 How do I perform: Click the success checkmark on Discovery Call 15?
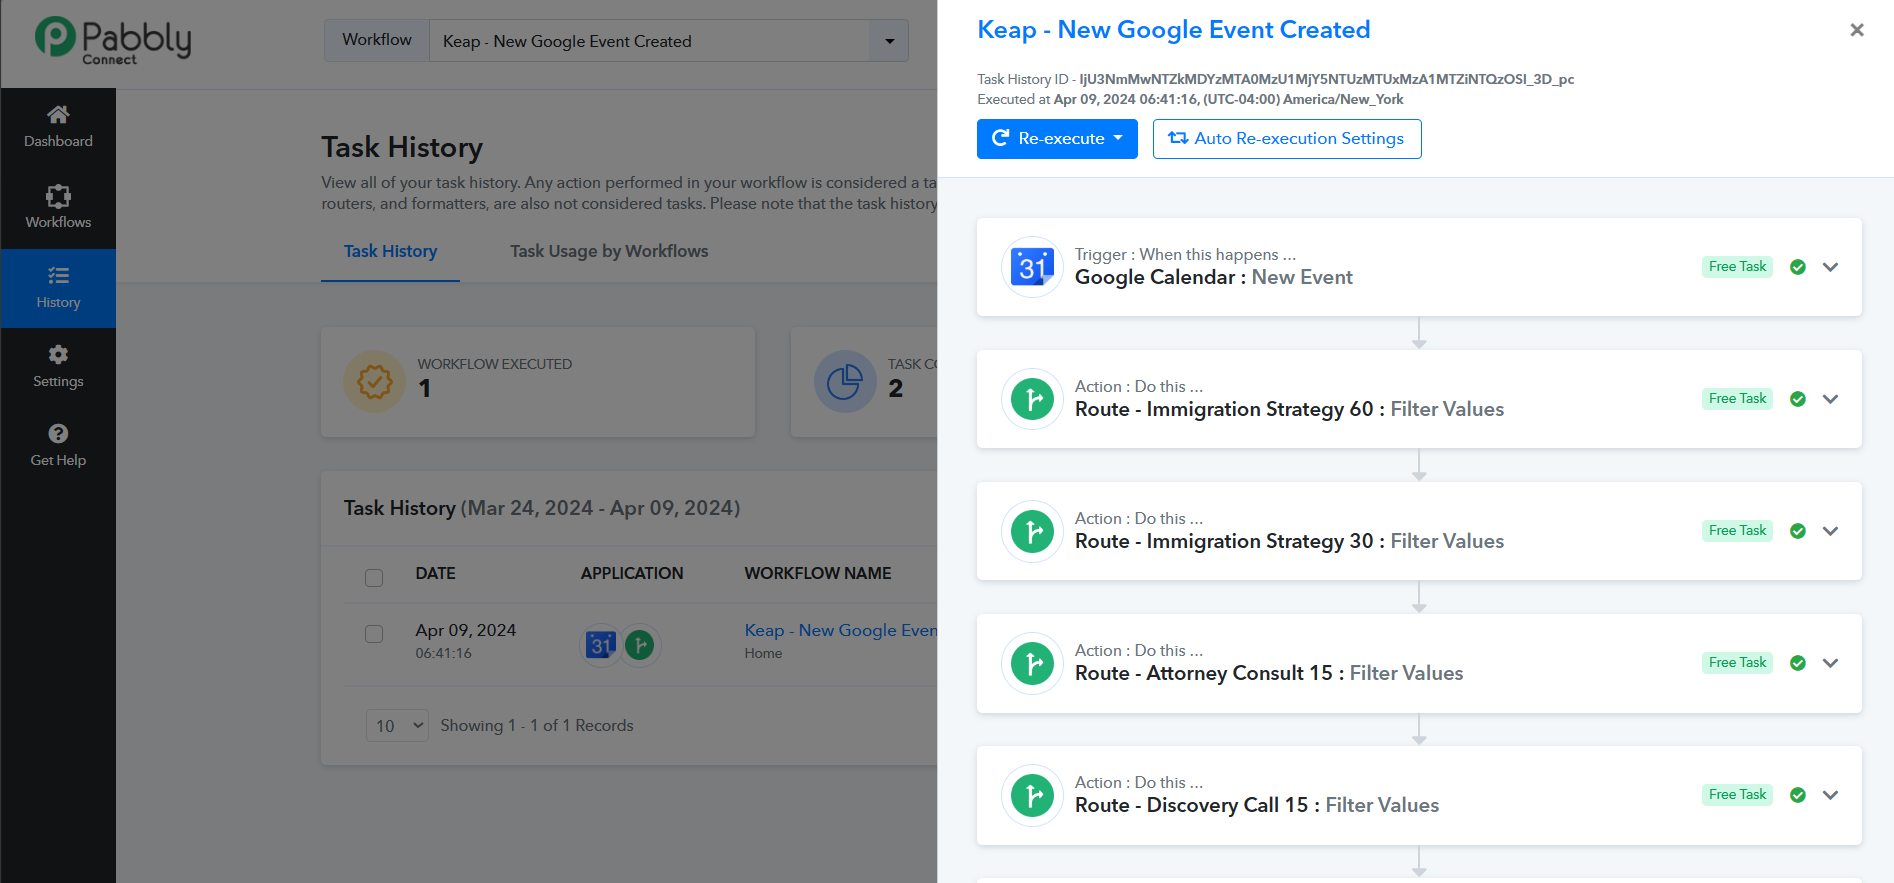click(1798, 795)
